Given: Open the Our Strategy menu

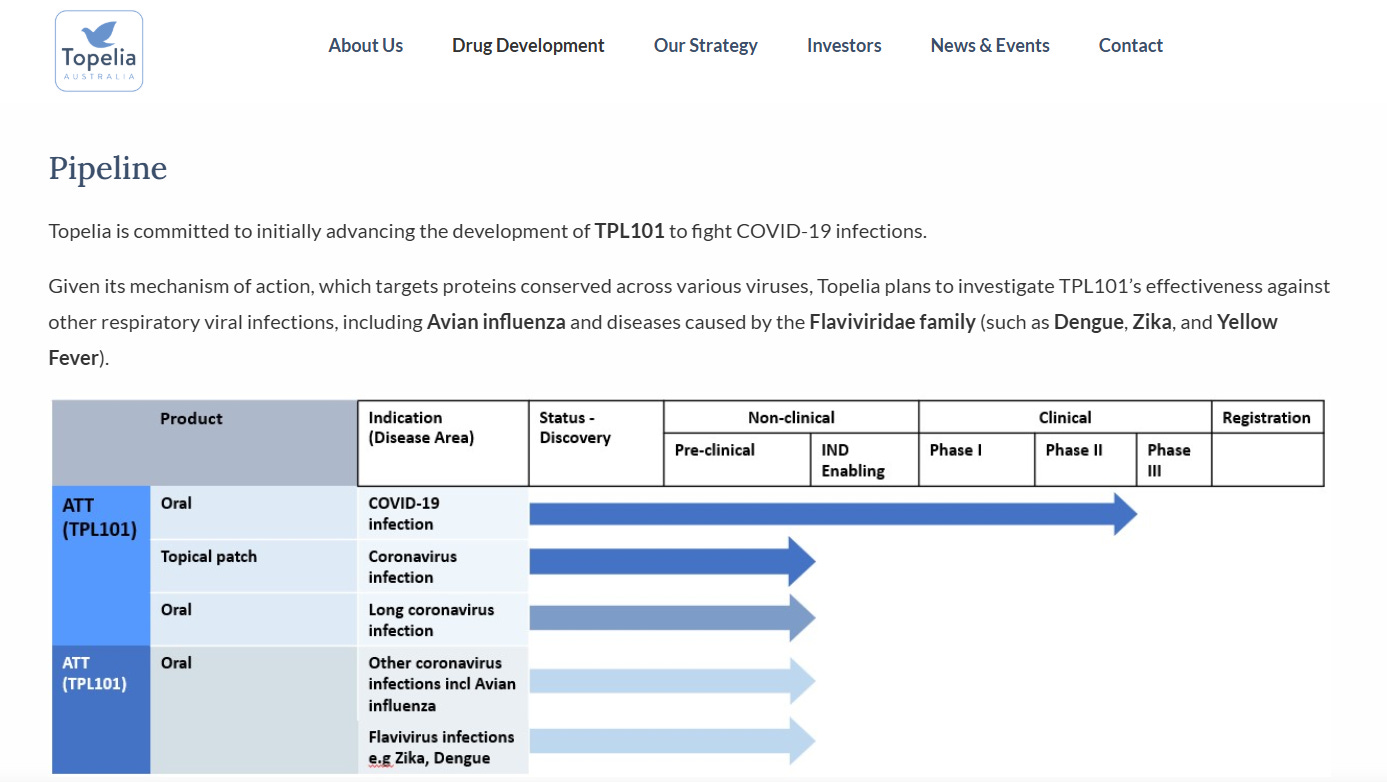Looking at the screenshot, I should click(x=706, y=46).
